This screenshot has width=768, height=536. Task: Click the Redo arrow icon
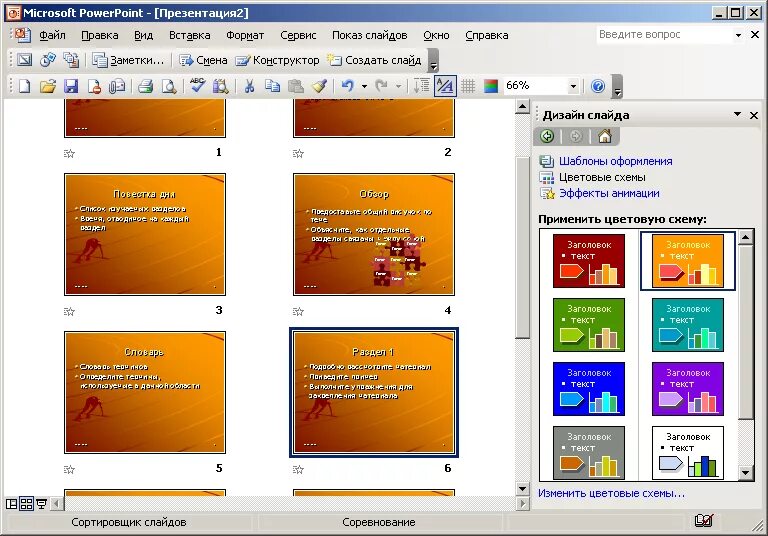(382, 86)
